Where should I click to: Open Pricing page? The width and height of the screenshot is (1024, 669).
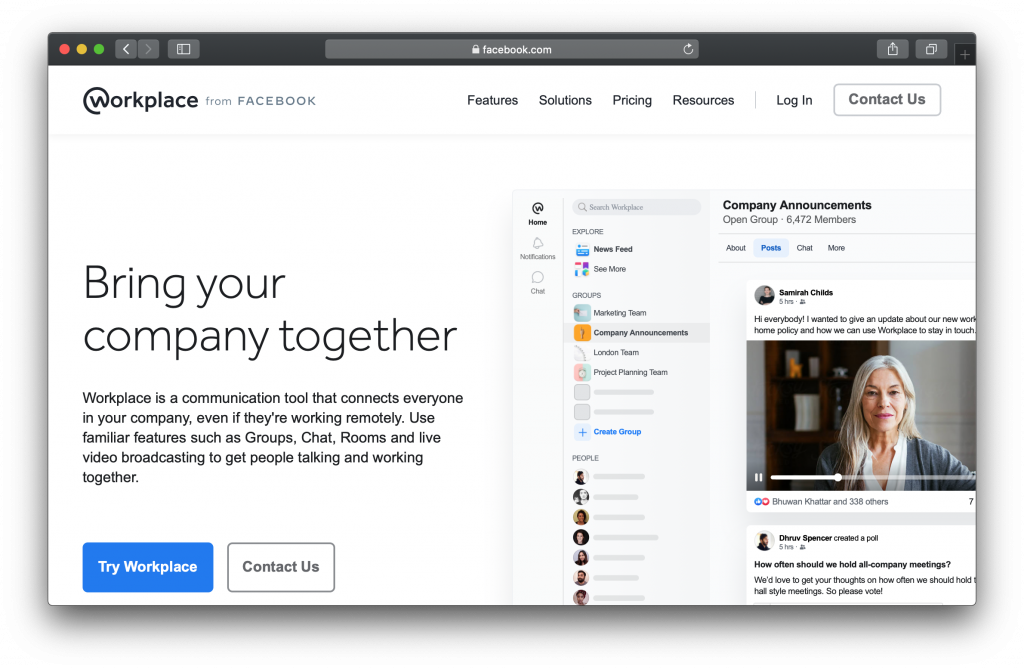pos(632,100)
